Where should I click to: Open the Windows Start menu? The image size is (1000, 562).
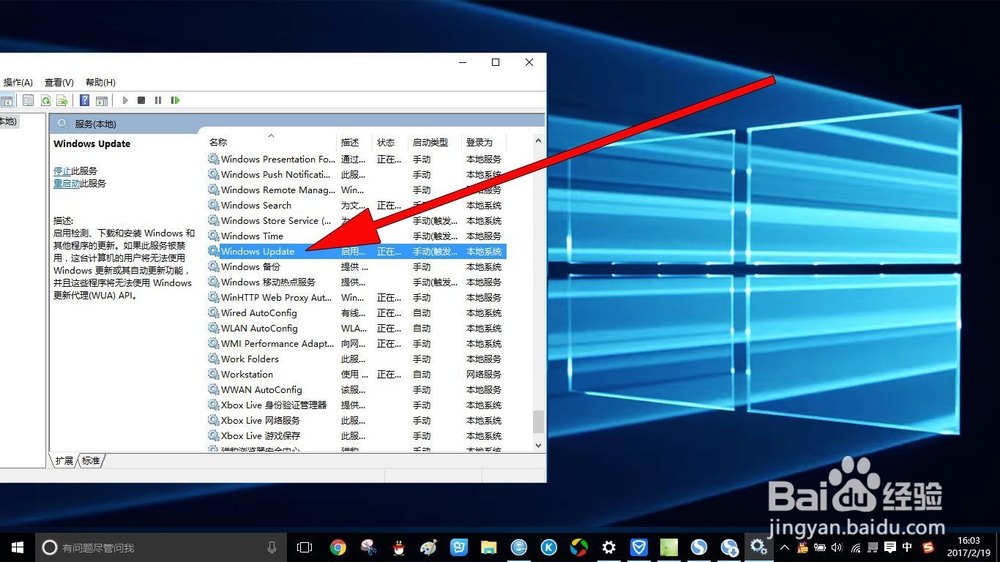pos(17,547)
